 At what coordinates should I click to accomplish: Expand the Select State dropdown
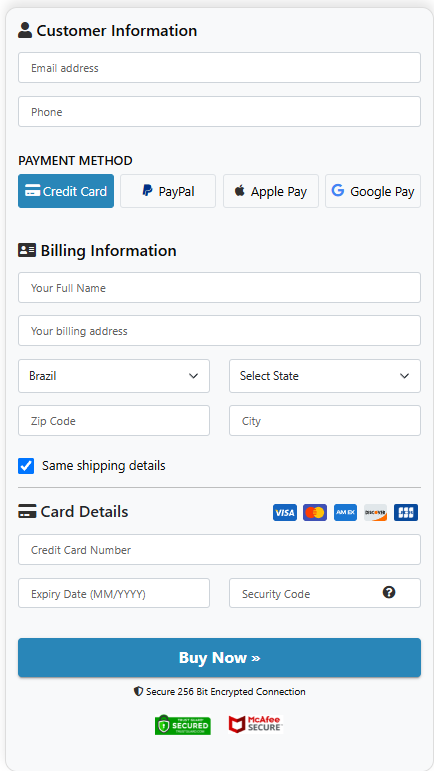tap(325, 376)
